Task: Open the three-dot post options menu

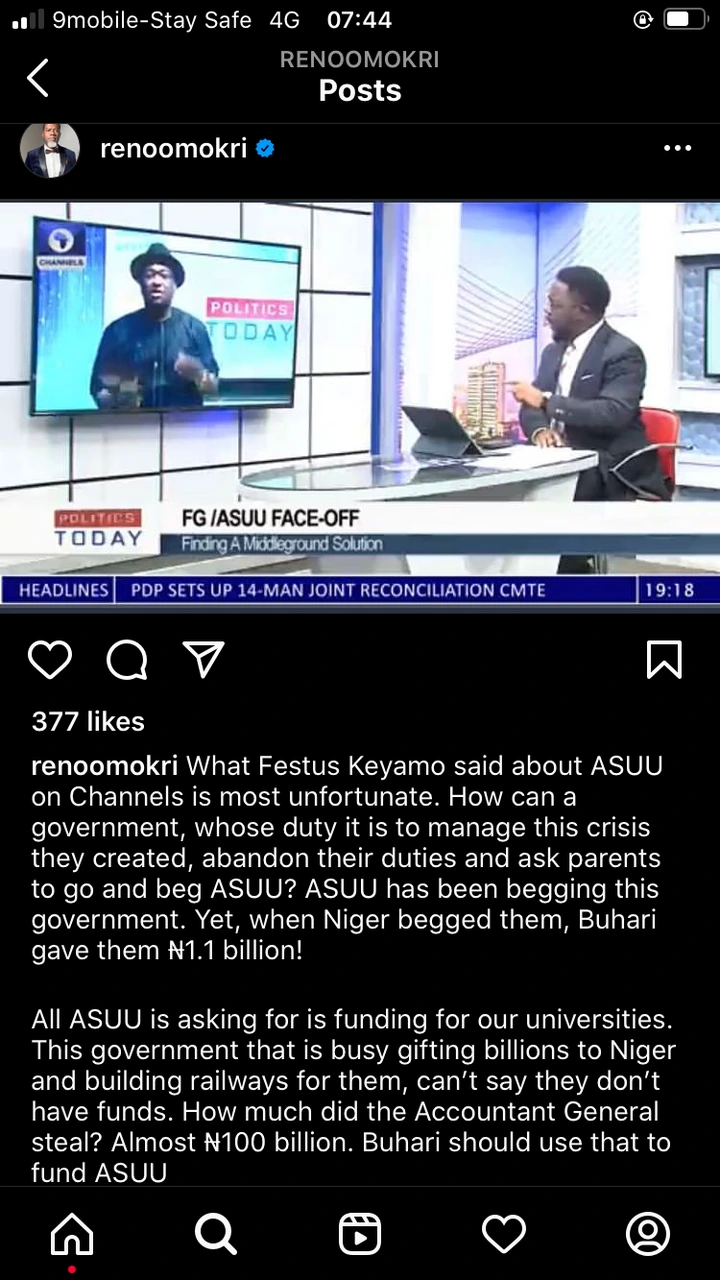Action: [x=677, y=148]
